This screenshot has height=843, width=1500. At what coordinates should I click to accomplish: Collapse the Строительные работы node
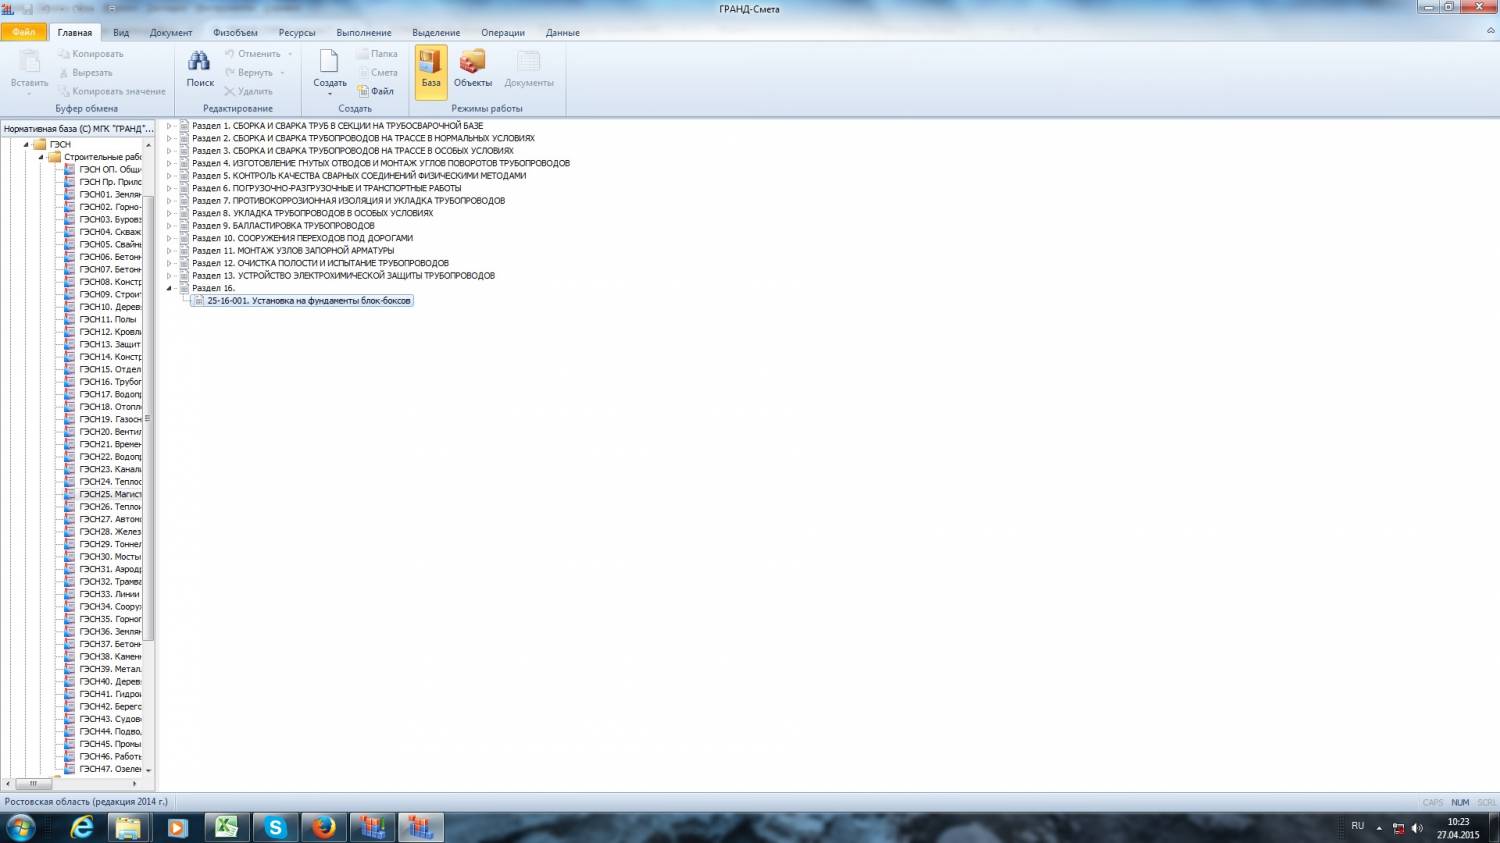click(x=41, y=157)
